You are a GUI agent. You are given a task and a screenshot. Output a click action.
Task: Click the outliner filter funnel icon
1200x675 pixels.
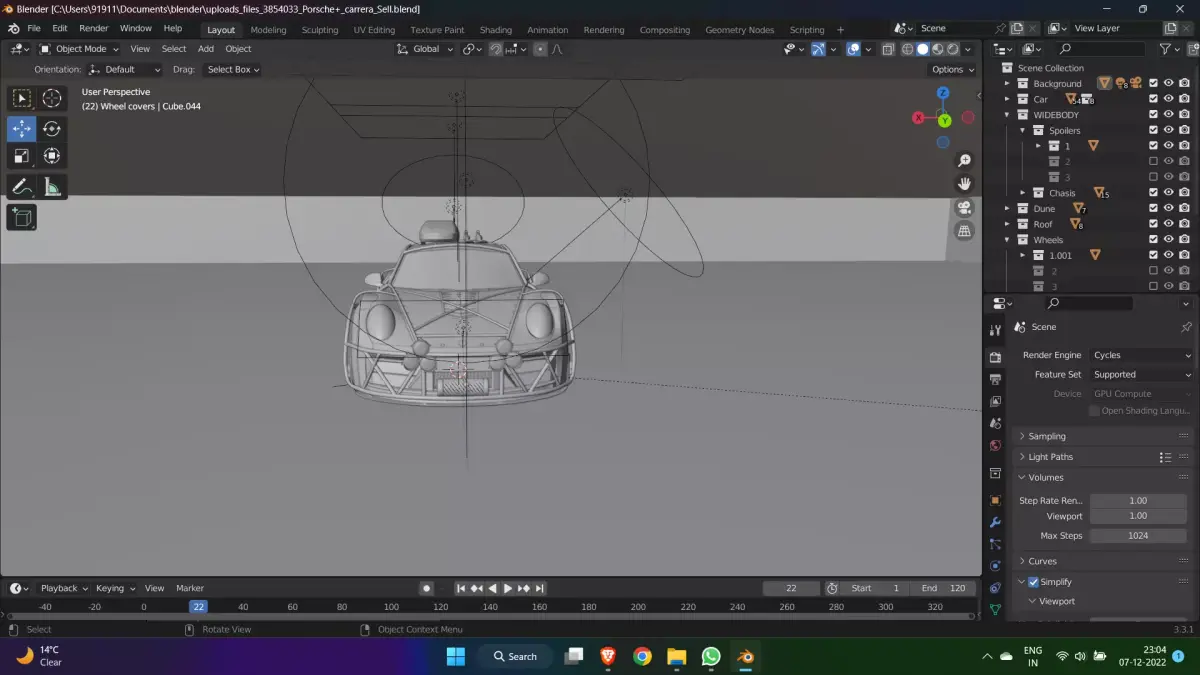click(1164, 49)
